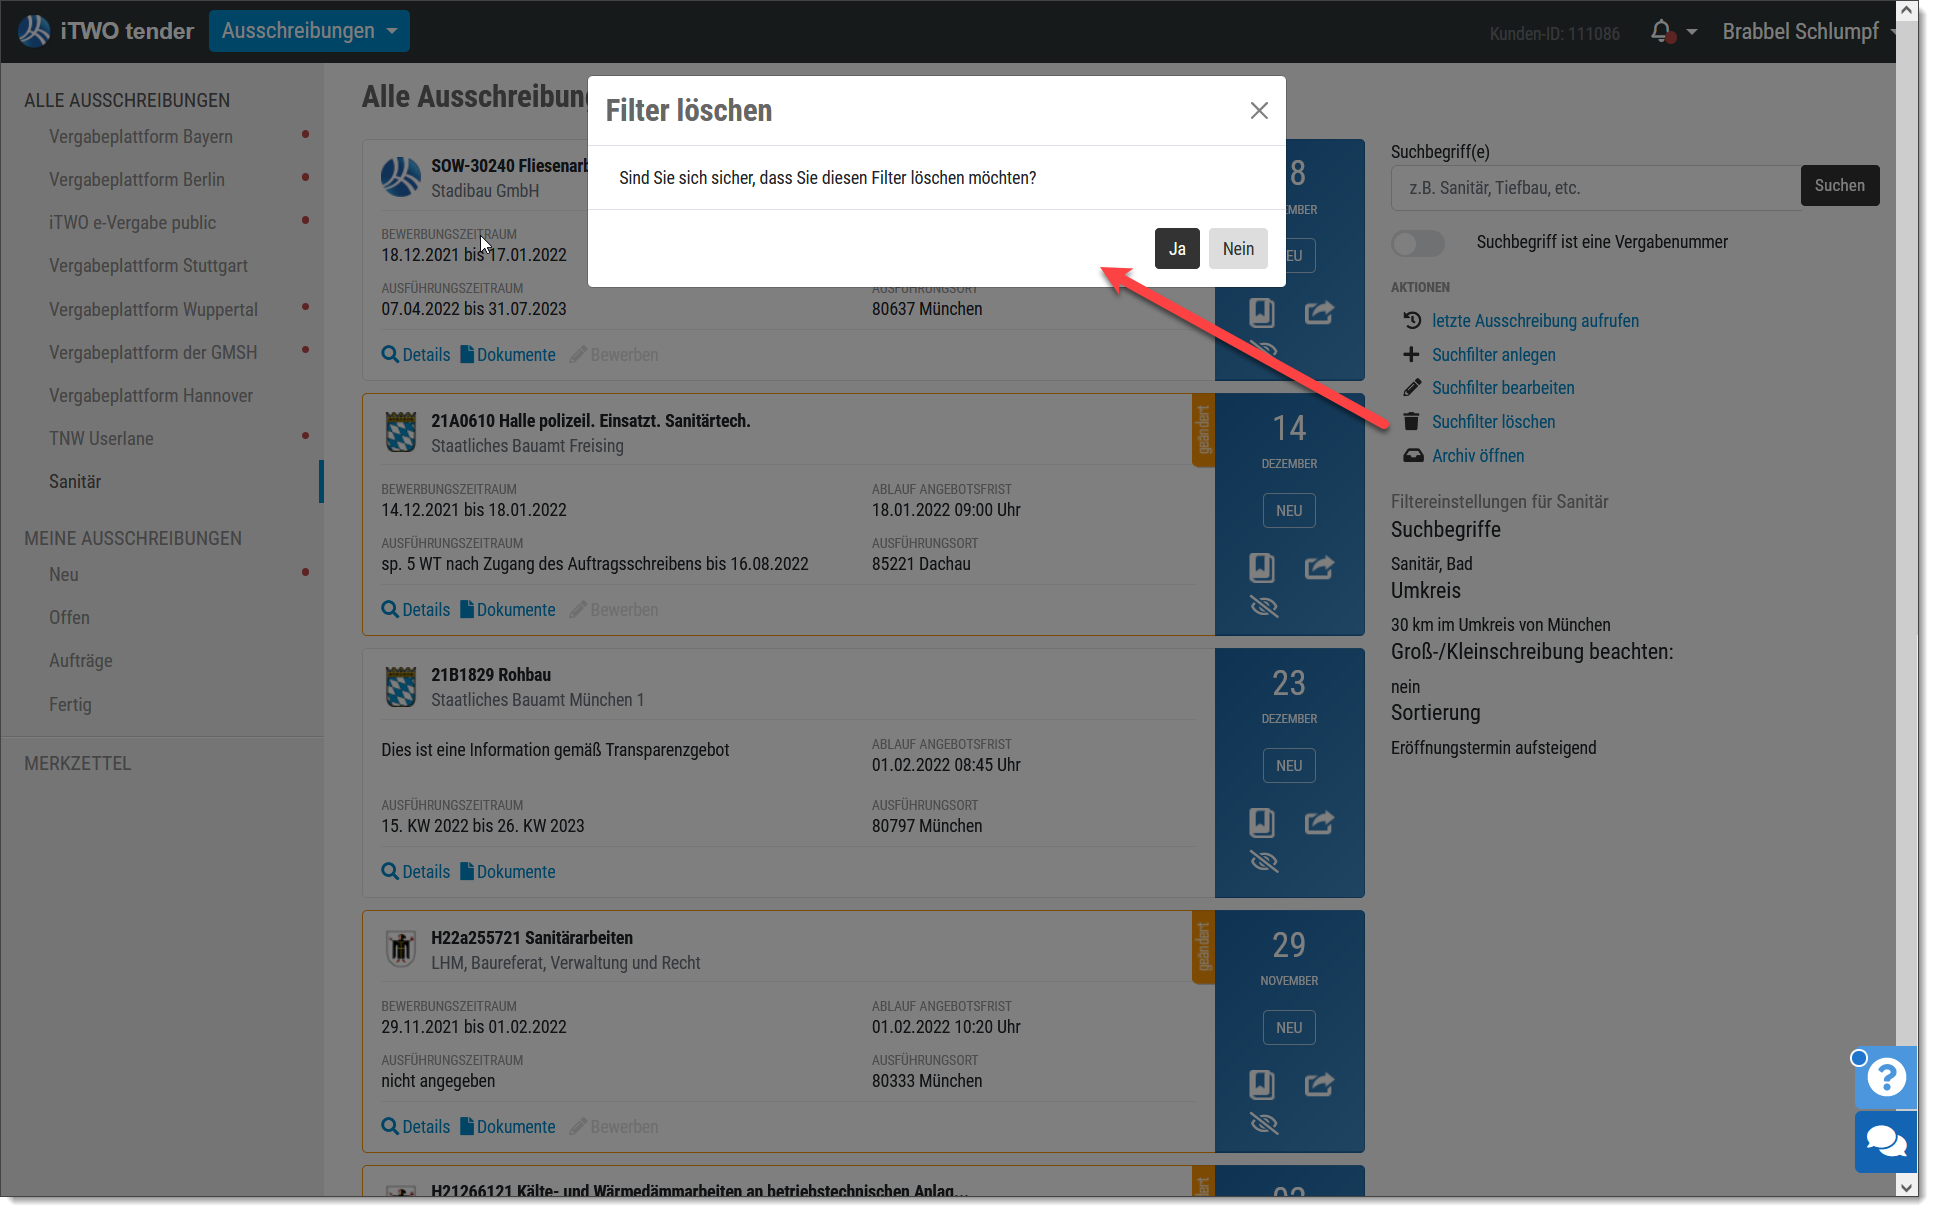The image size is (1934, 1212).
Task: Bookmark the 21B1829 Rohbau tender
Action: [x=1261, y=823]
